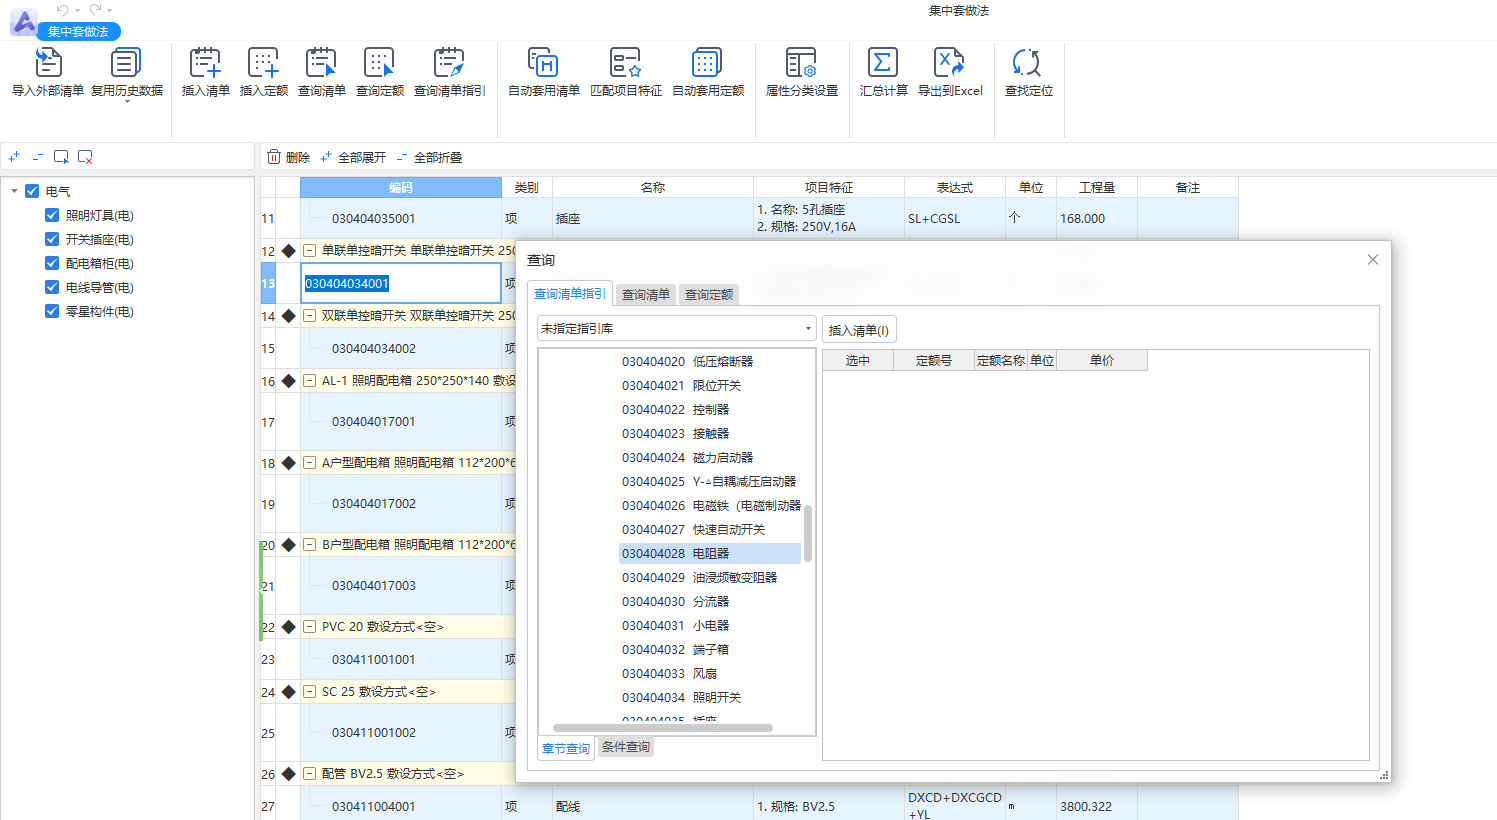This screenshot has height=820, width=1497.
Task: Toggle the 电气 root checkbox
Action: pyautogui.click(x=32, y=191)
